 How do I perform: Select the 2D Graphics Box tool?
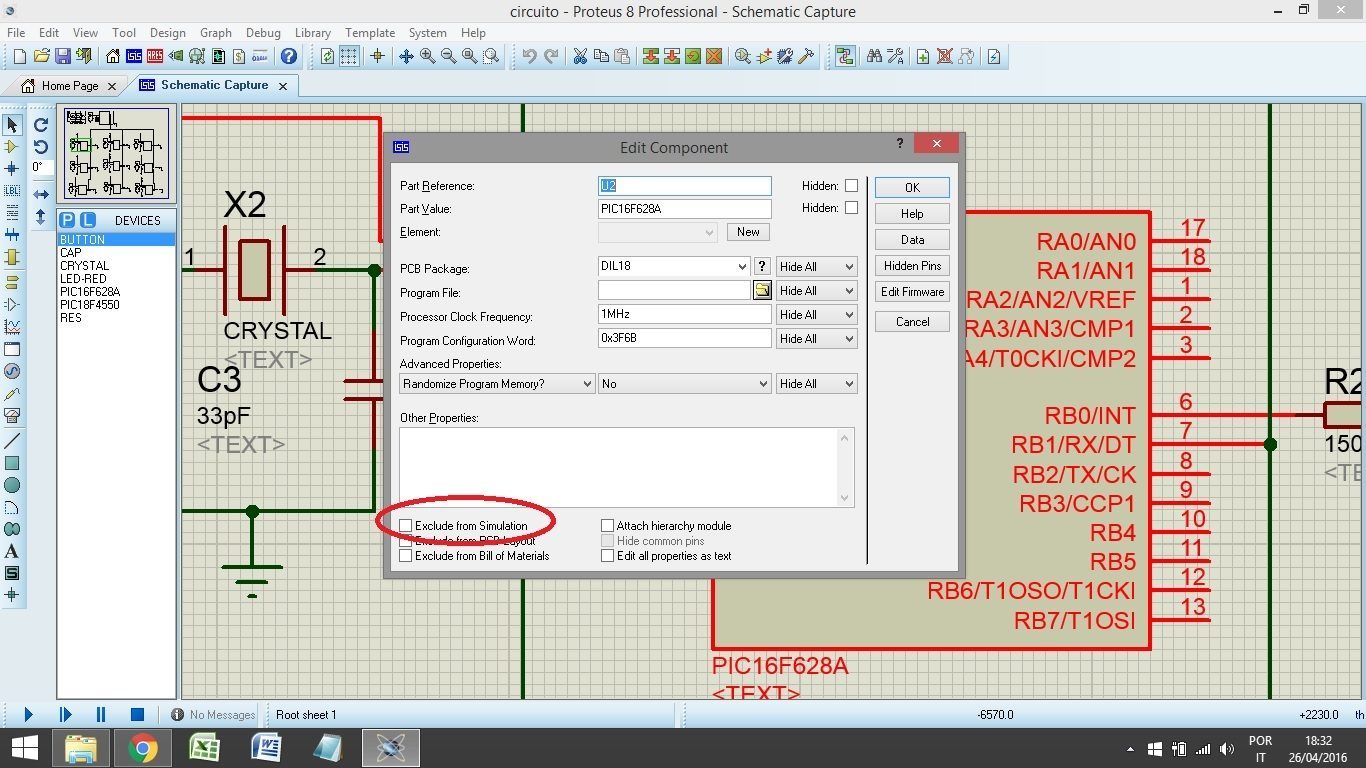point(12,463)
